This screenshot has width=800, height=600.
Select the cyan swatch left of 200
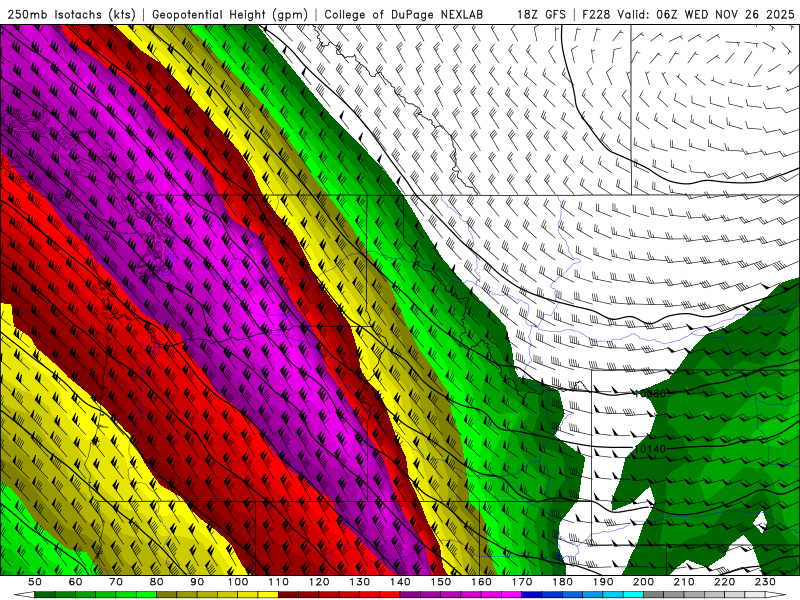click(x=633, y=594)
